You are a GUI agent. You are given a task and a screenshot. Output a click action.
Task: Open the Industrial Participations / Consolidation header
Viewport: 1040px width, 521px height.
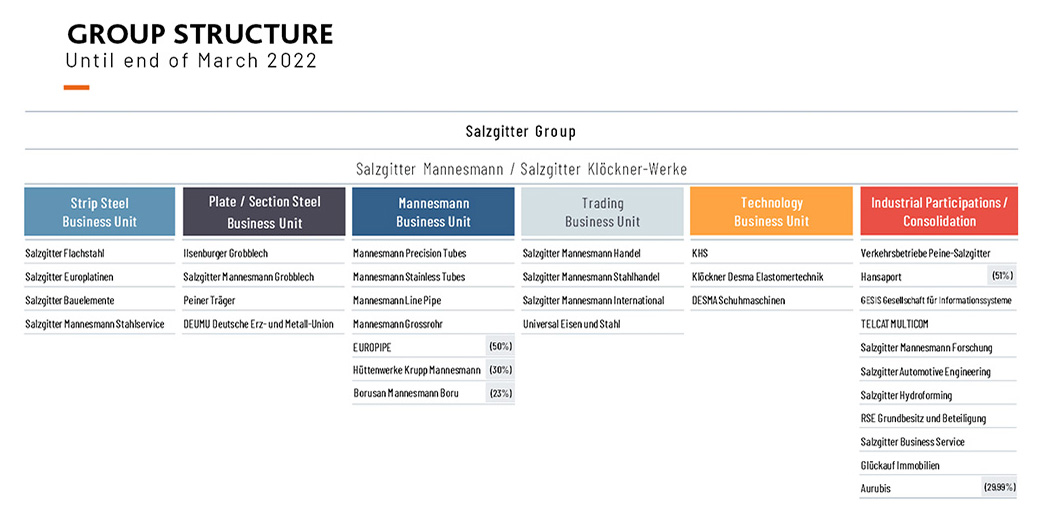pos(939,212)
